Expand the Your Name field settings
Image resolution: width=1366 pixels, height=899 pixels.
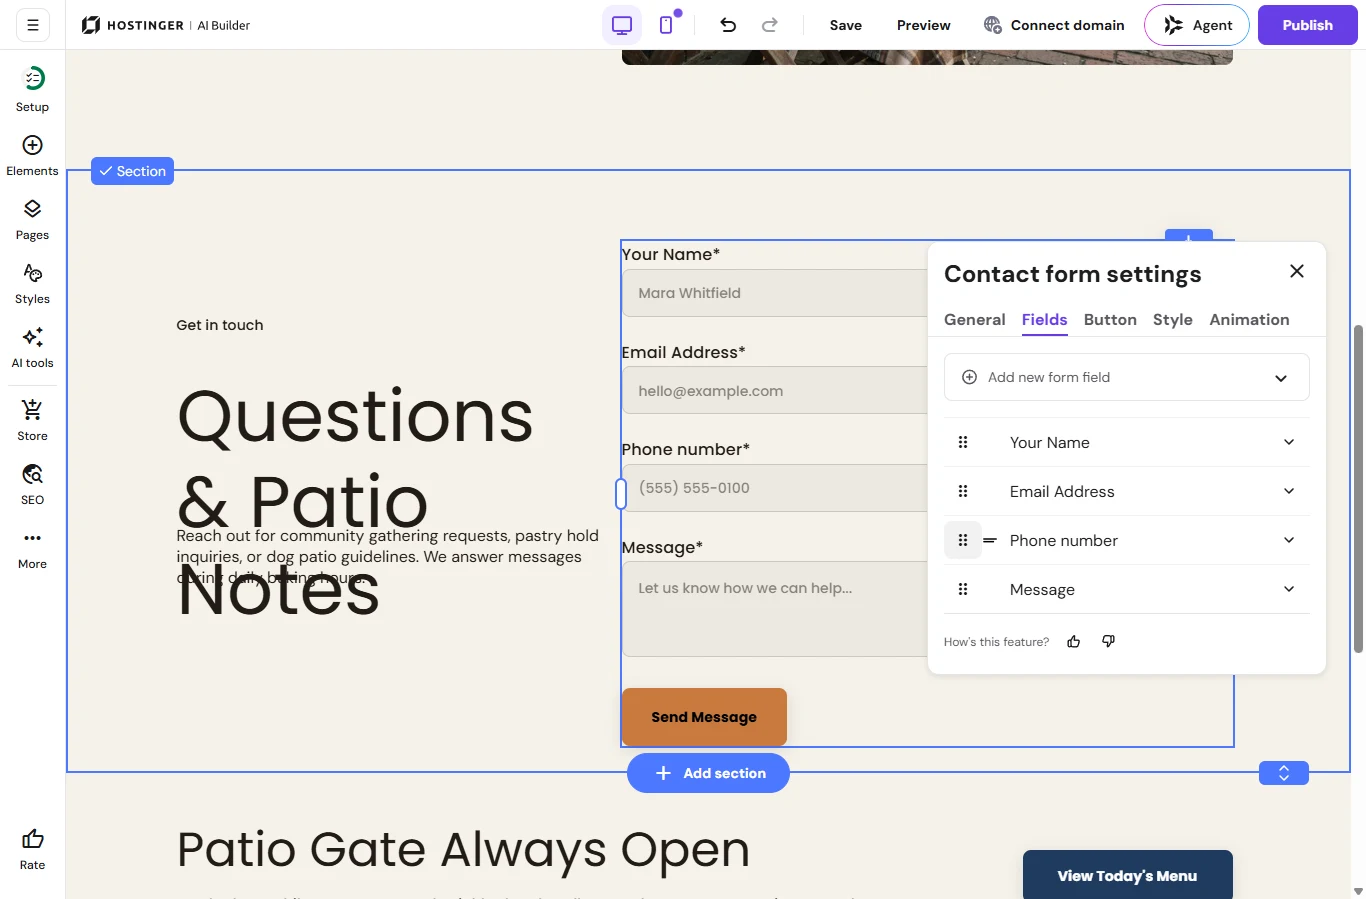(x=1289, y=442)
